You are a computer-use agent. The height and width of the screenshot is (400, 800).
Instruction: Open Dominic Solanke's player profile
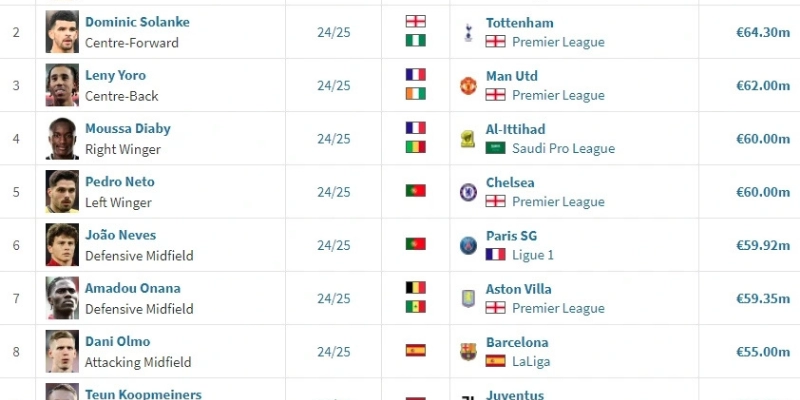(137, 22)
